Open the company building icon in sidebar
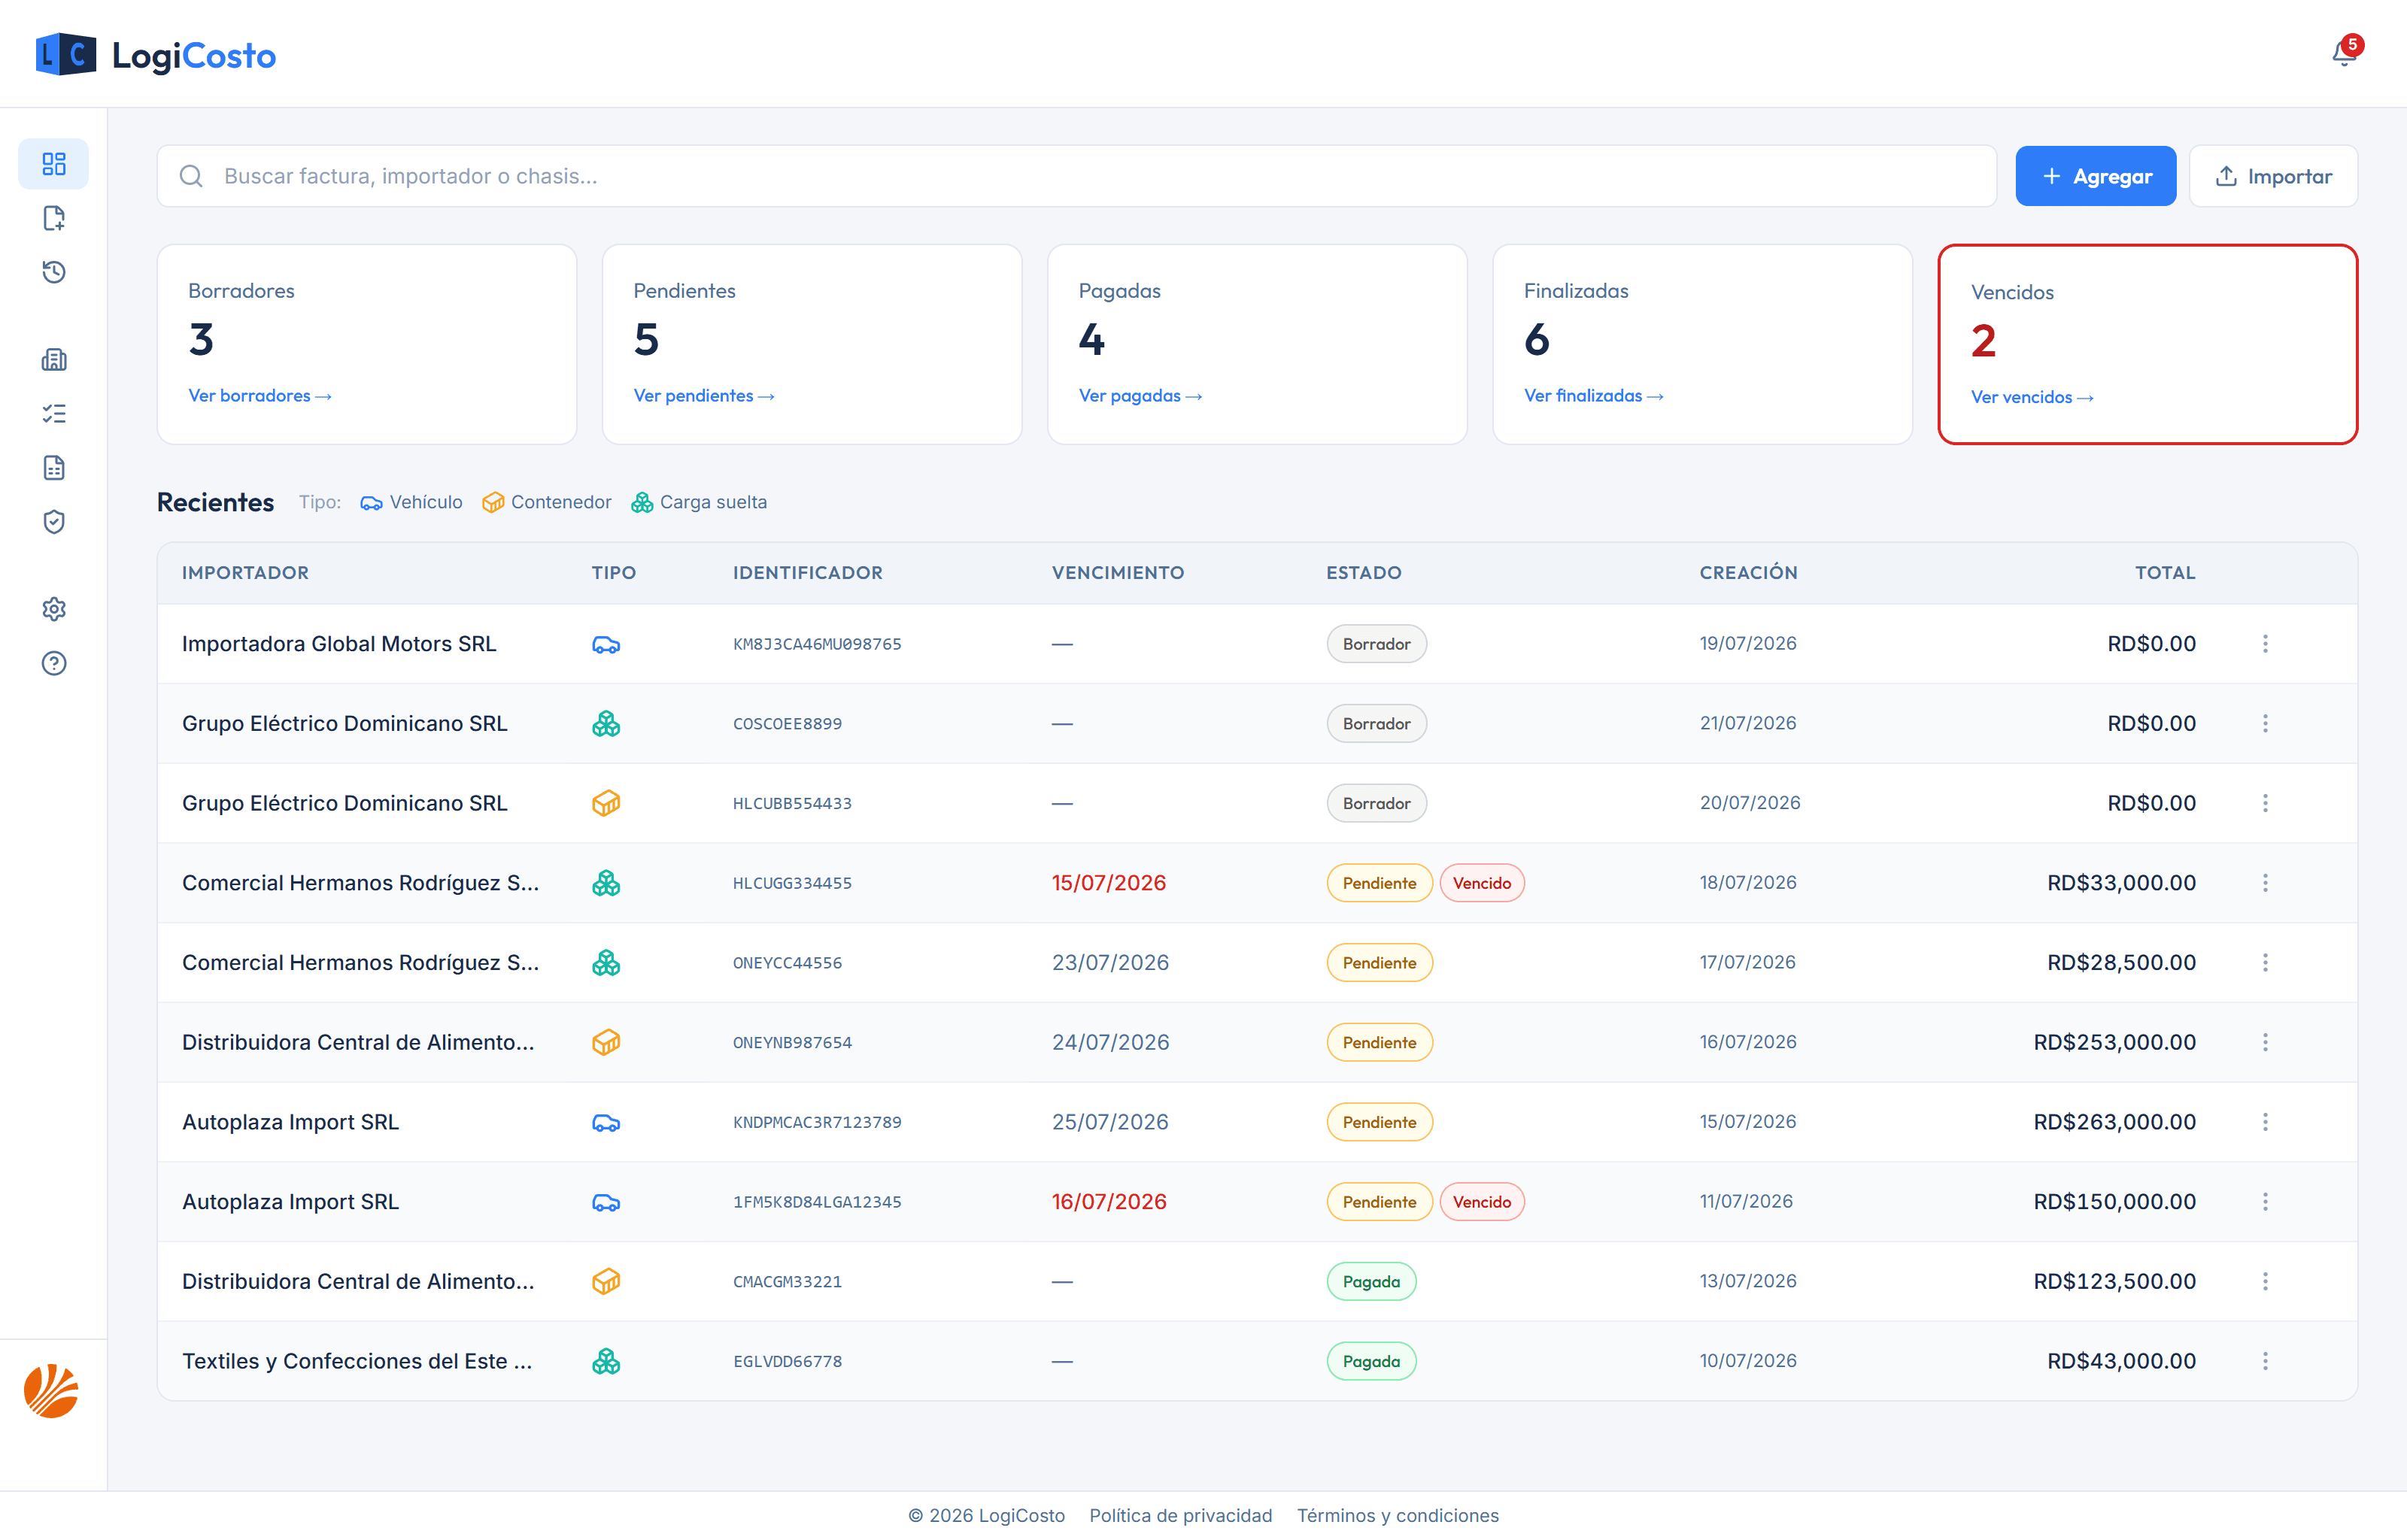 54,360
